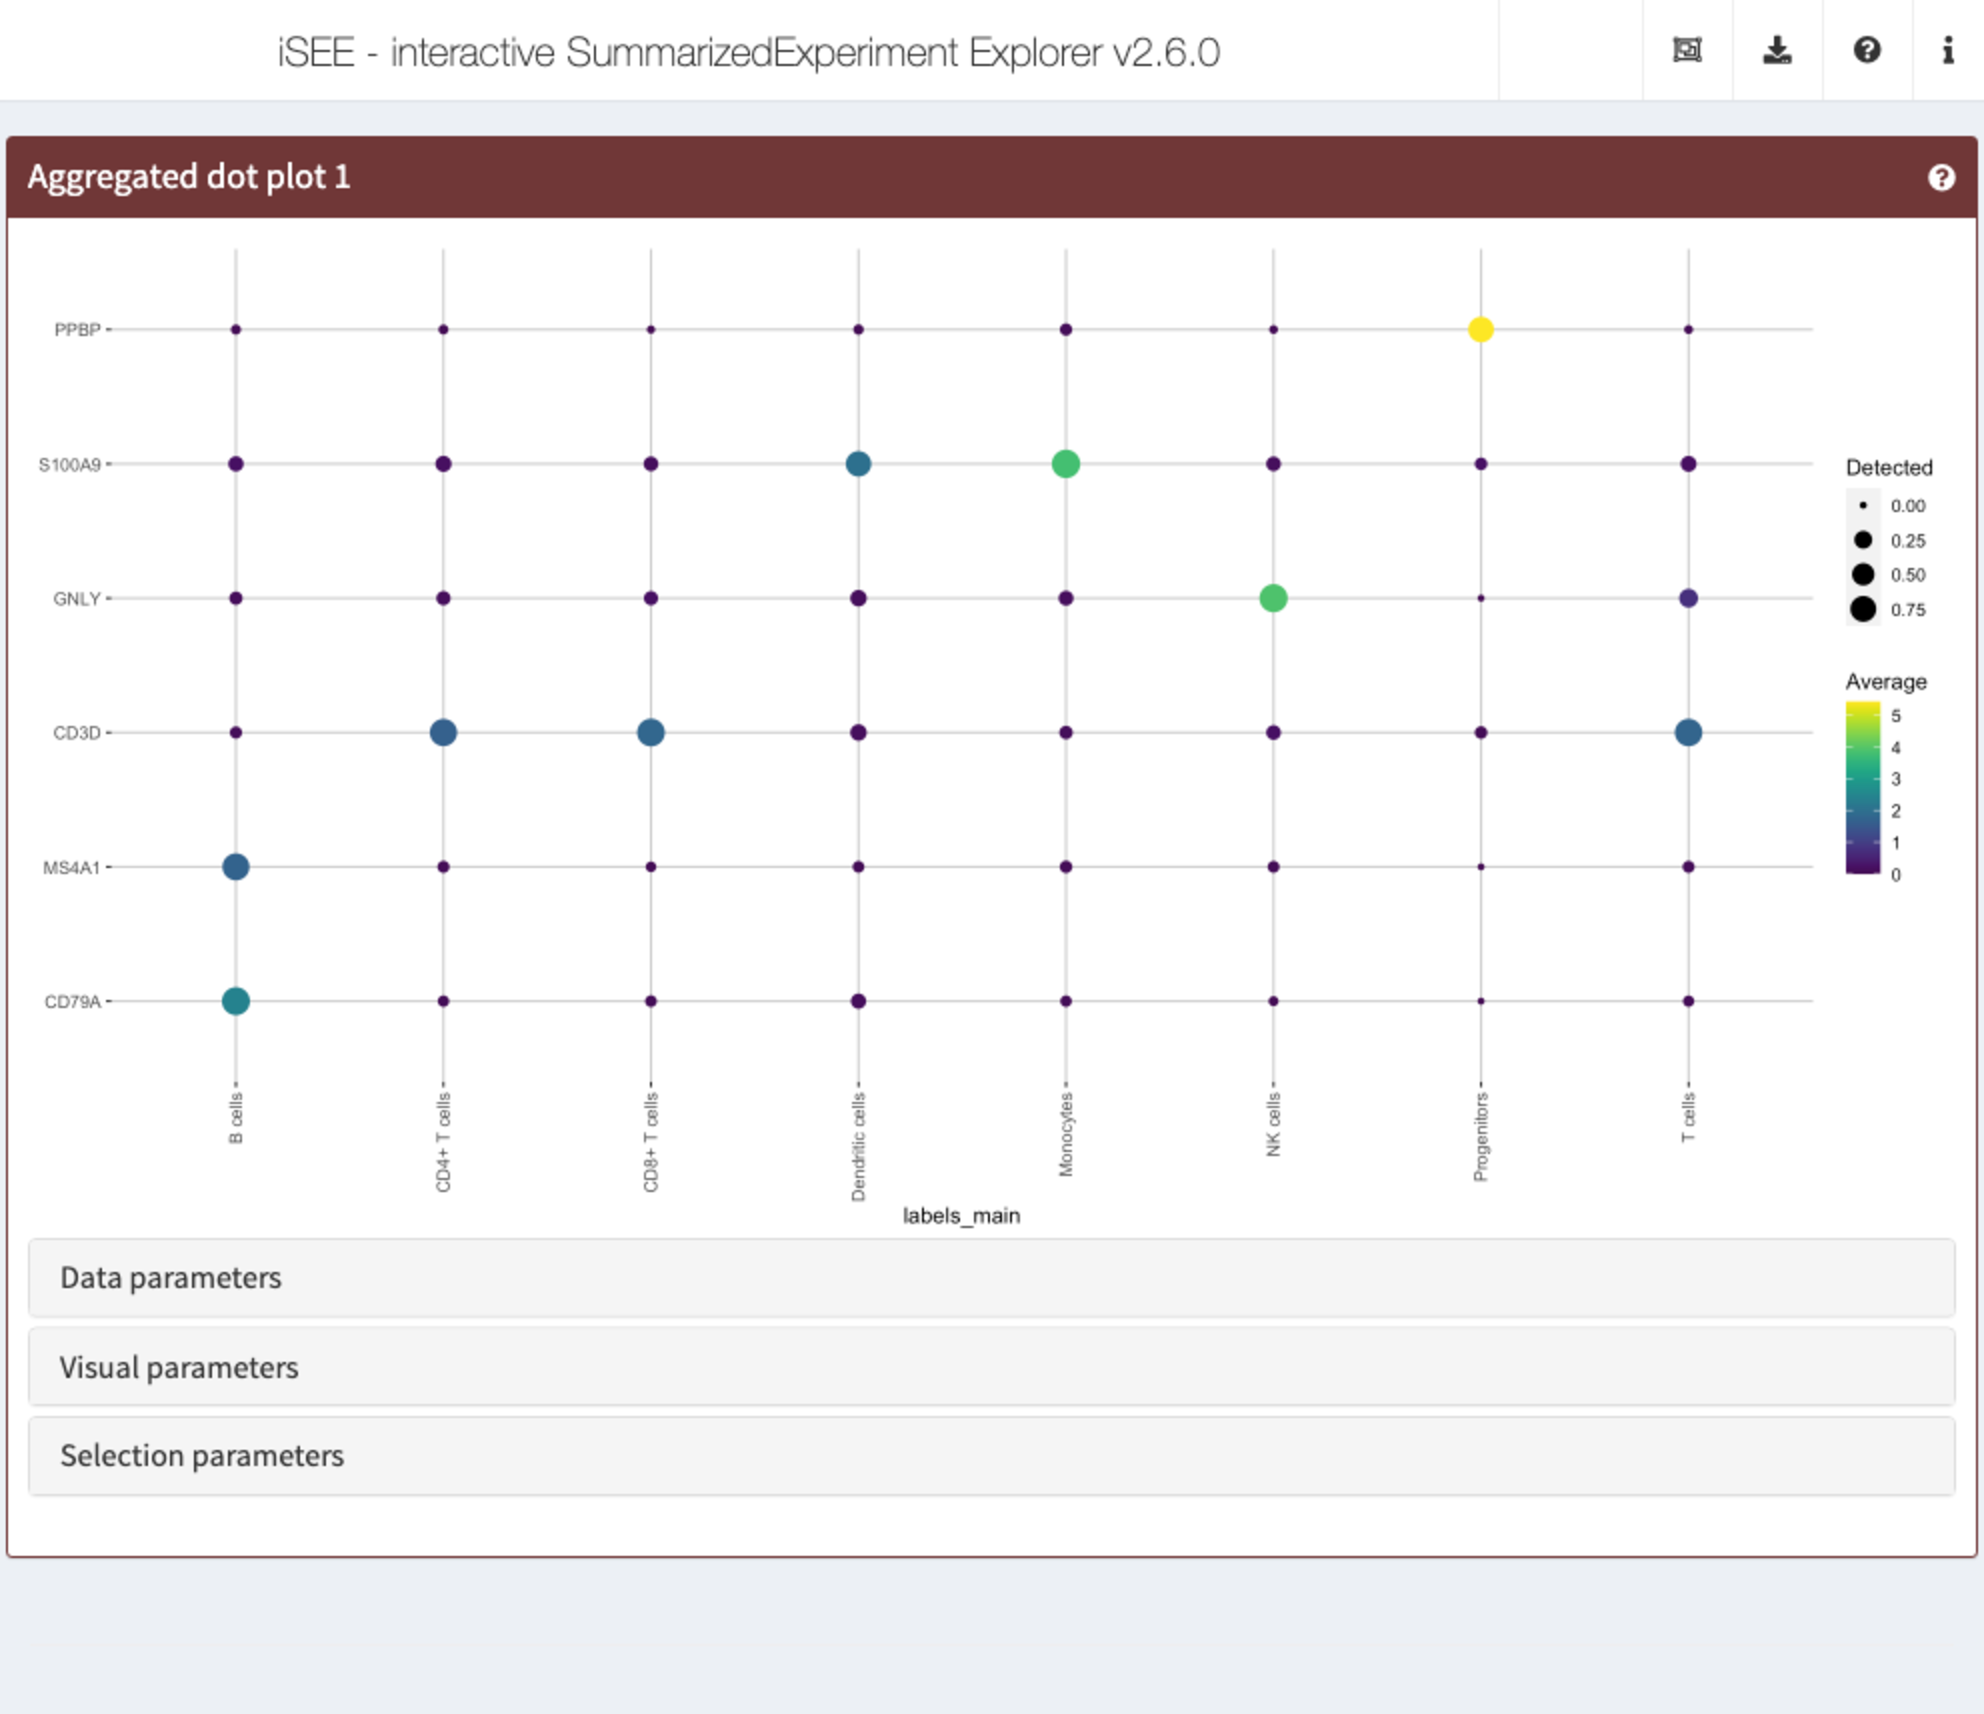This screenshot has width=1984, height=1714.
Task: Open the help question mark icon in header
Action: (x=1866, y=50)
